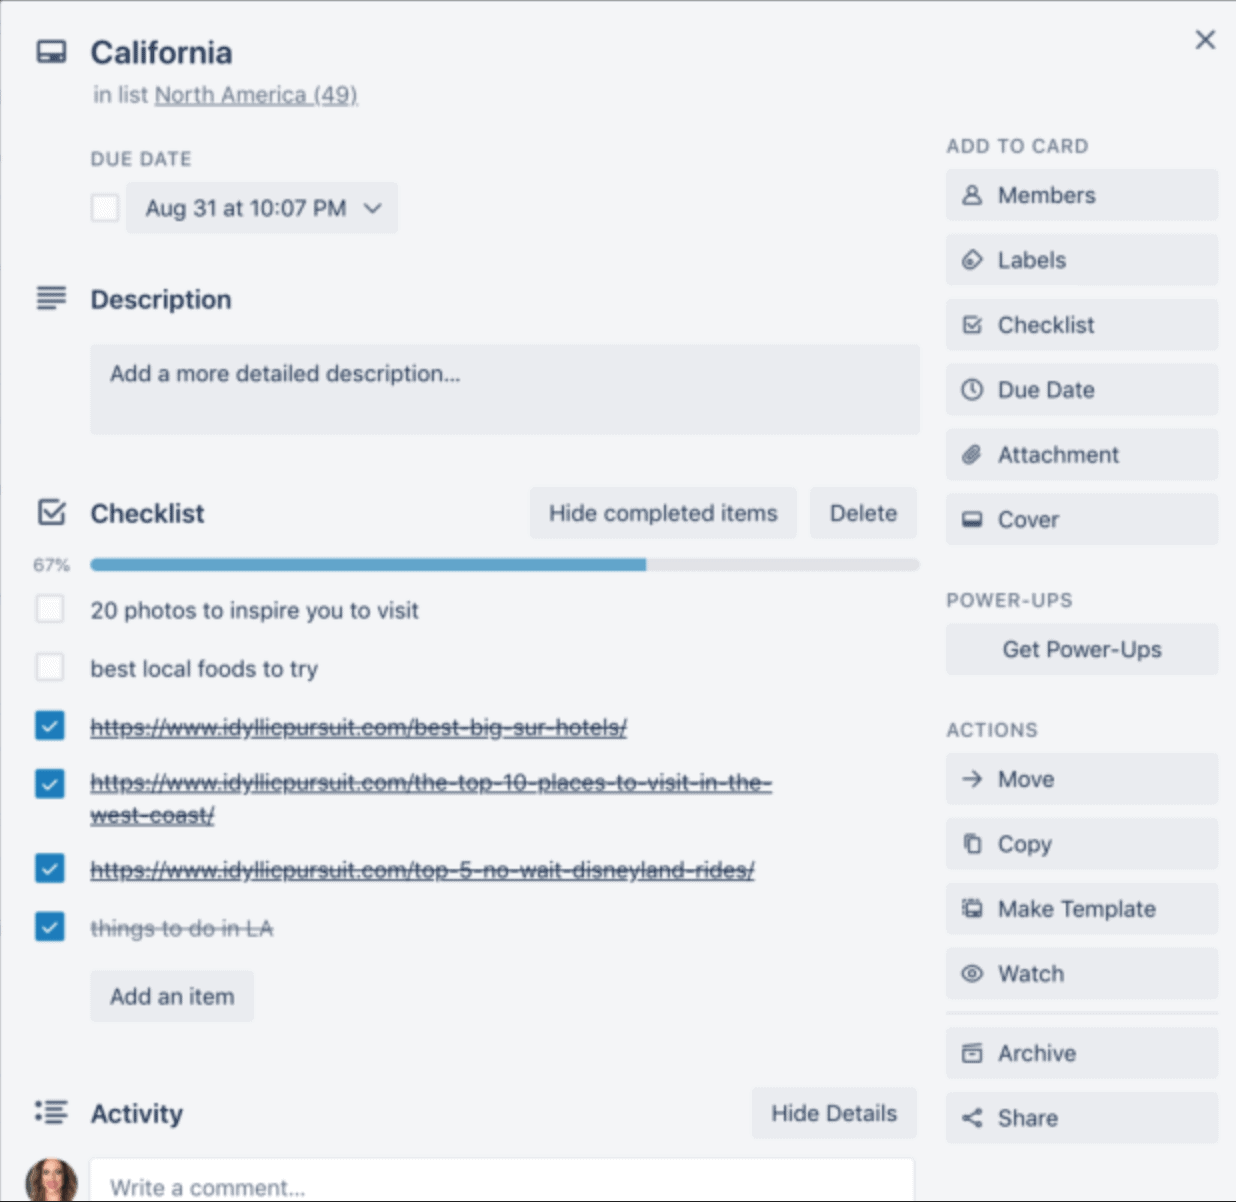Open the Aug 31 due date dropdown
Viewport: 1236px width, 1202px height.
click(x=262, y=208)
